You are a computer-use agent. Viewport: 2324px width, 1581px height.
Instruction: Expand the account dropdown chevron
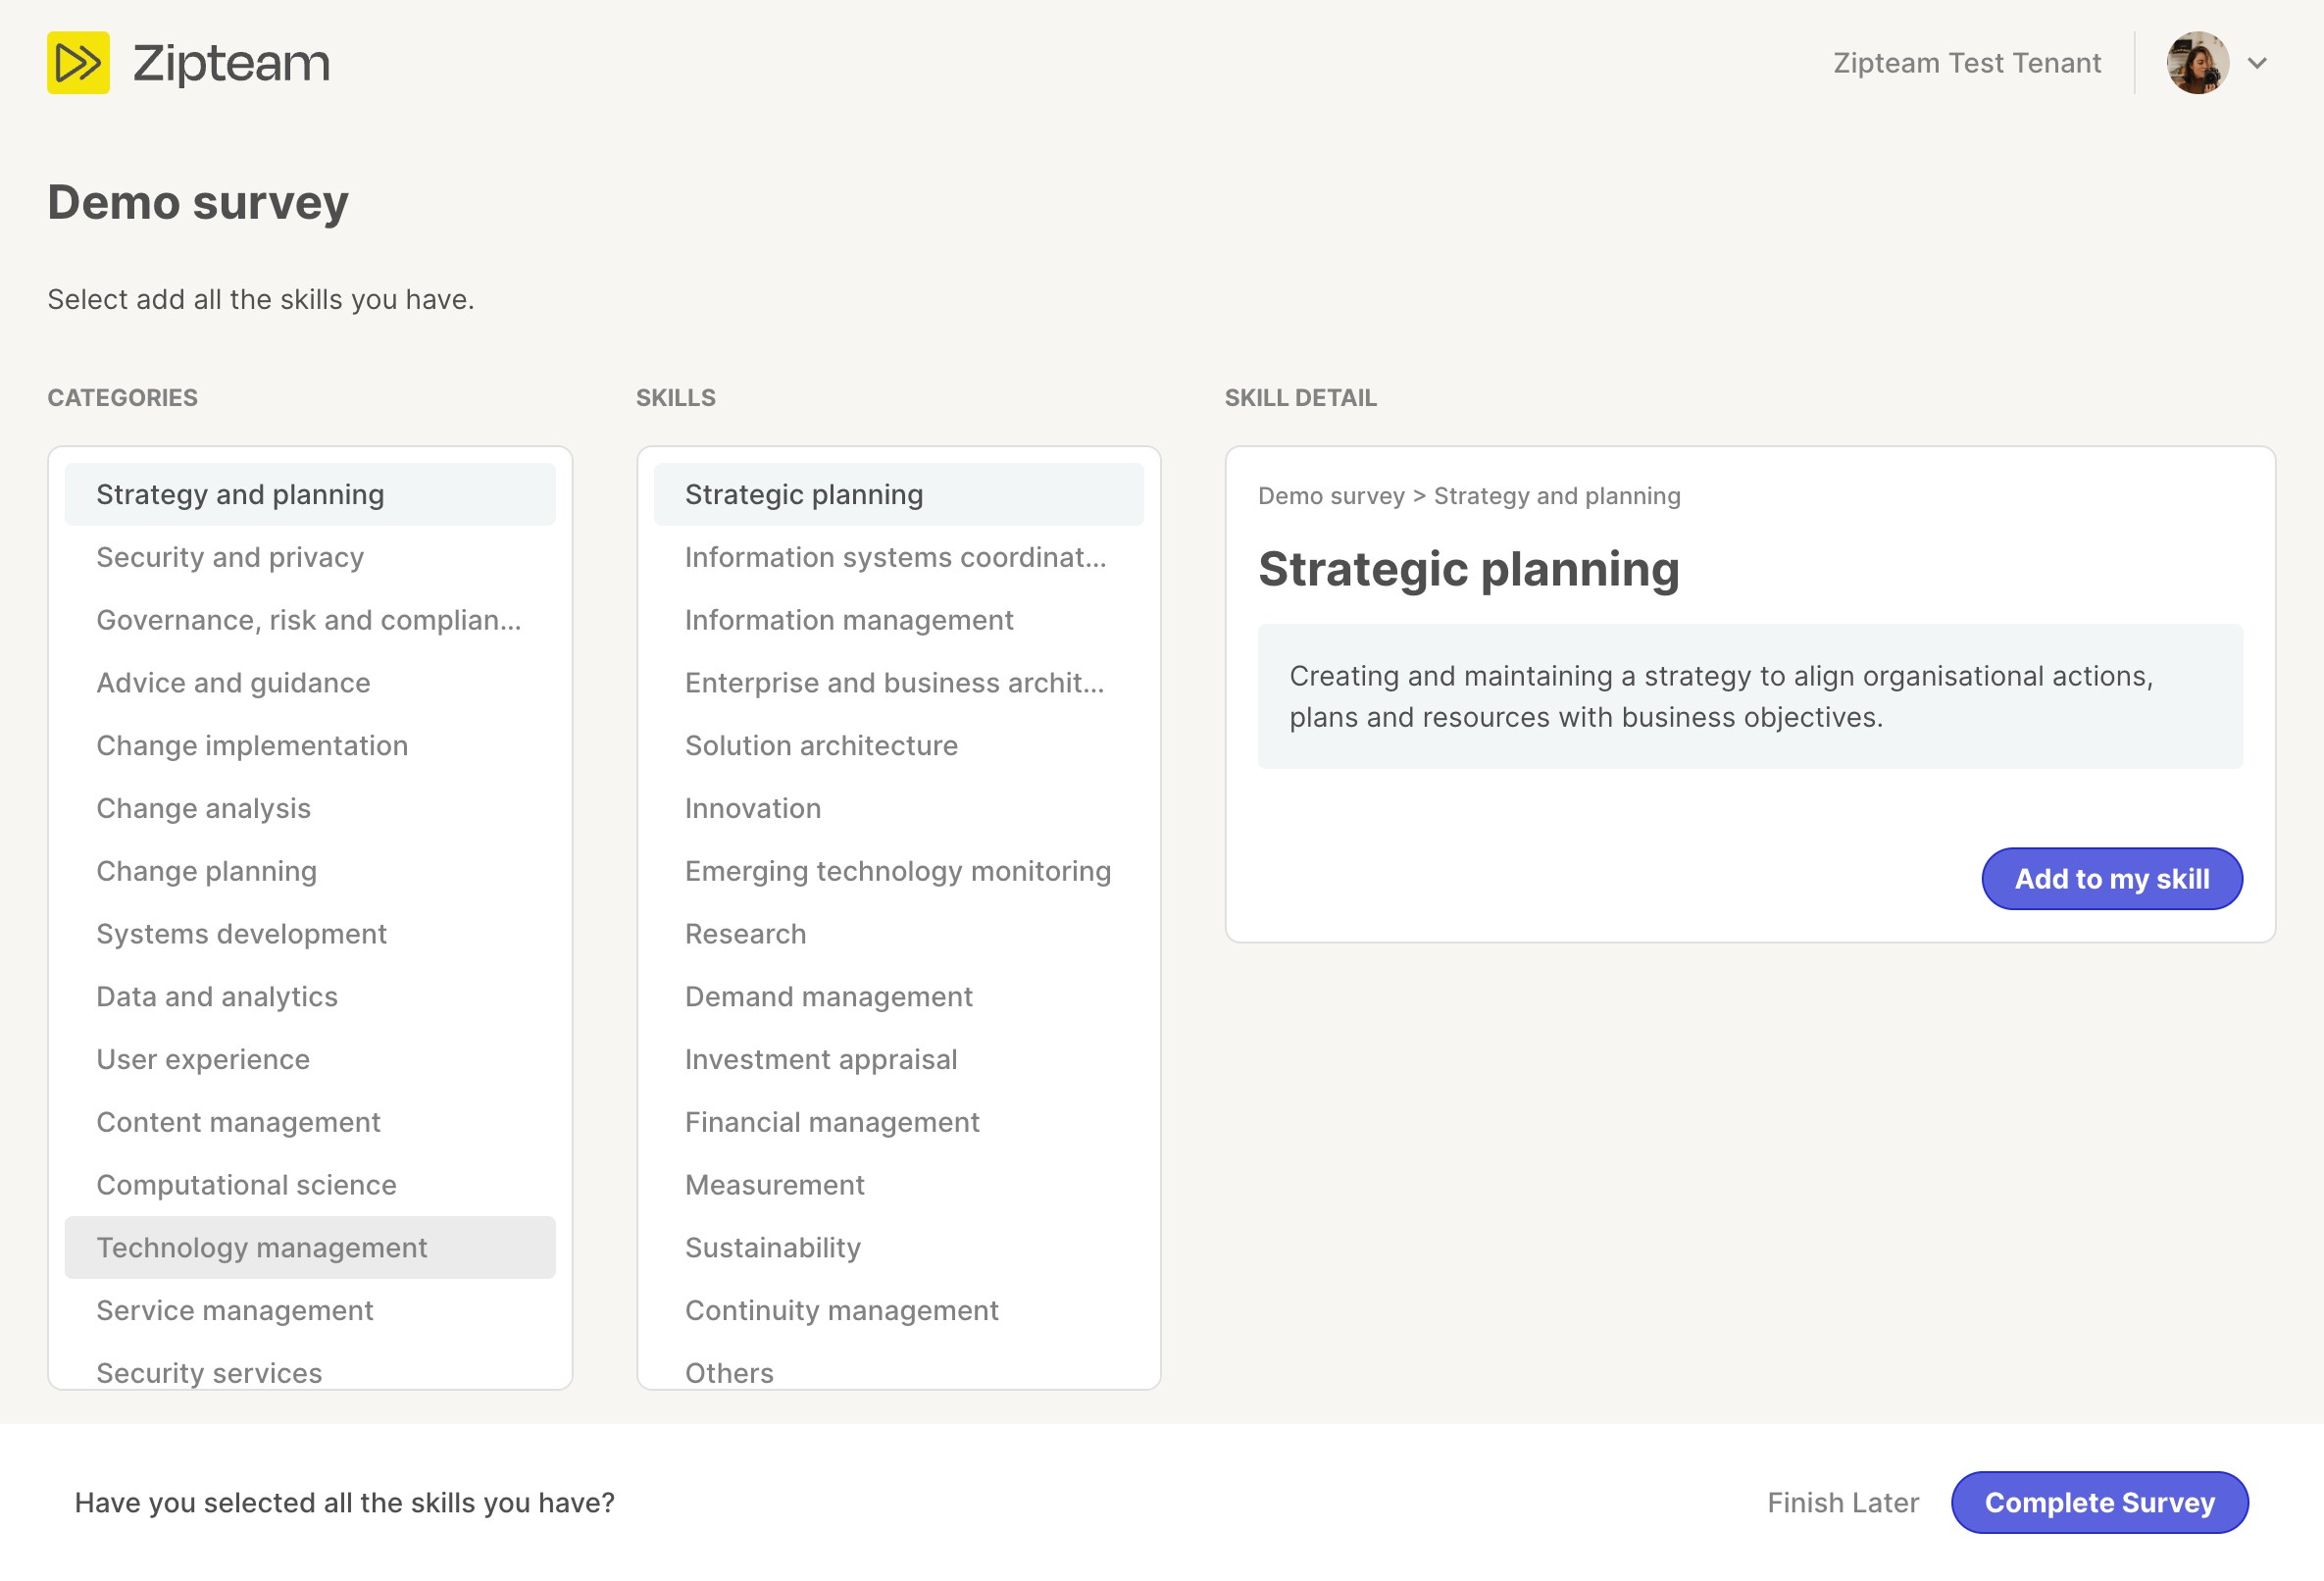click(2256, 63)
